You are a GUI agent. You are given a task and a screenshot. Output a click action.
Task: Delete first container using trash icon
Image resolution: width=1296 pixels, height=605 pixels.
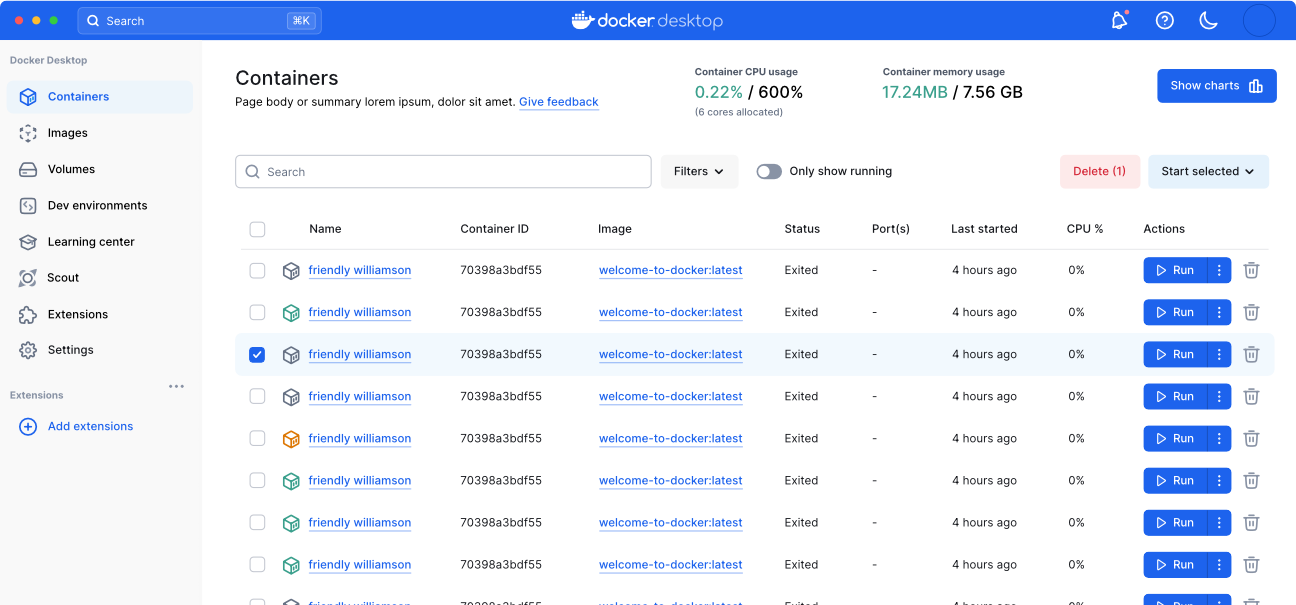1251,271
